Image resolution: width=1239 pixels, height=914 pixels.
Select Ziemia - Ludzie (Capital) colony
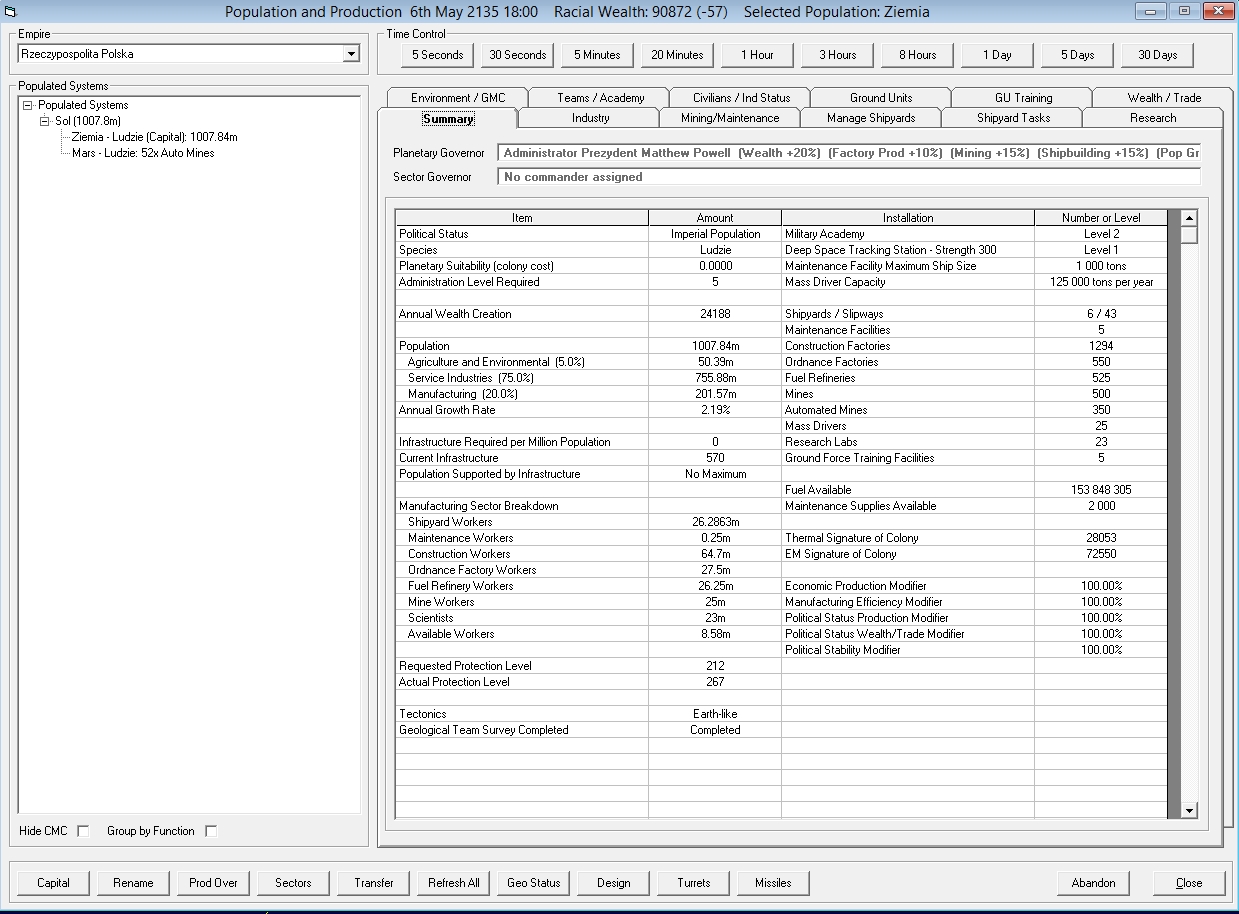[x=154, y=137]
